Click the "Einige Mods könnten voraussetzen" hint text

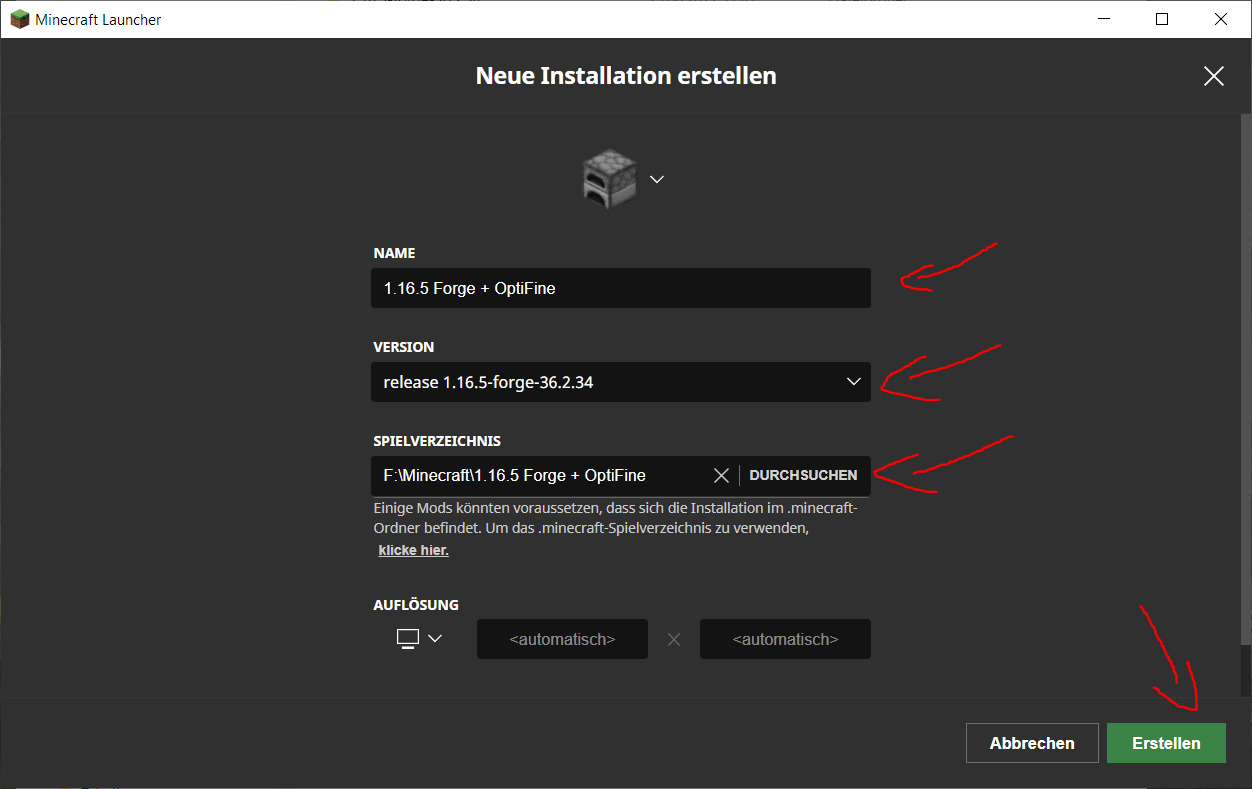point(615,518)
